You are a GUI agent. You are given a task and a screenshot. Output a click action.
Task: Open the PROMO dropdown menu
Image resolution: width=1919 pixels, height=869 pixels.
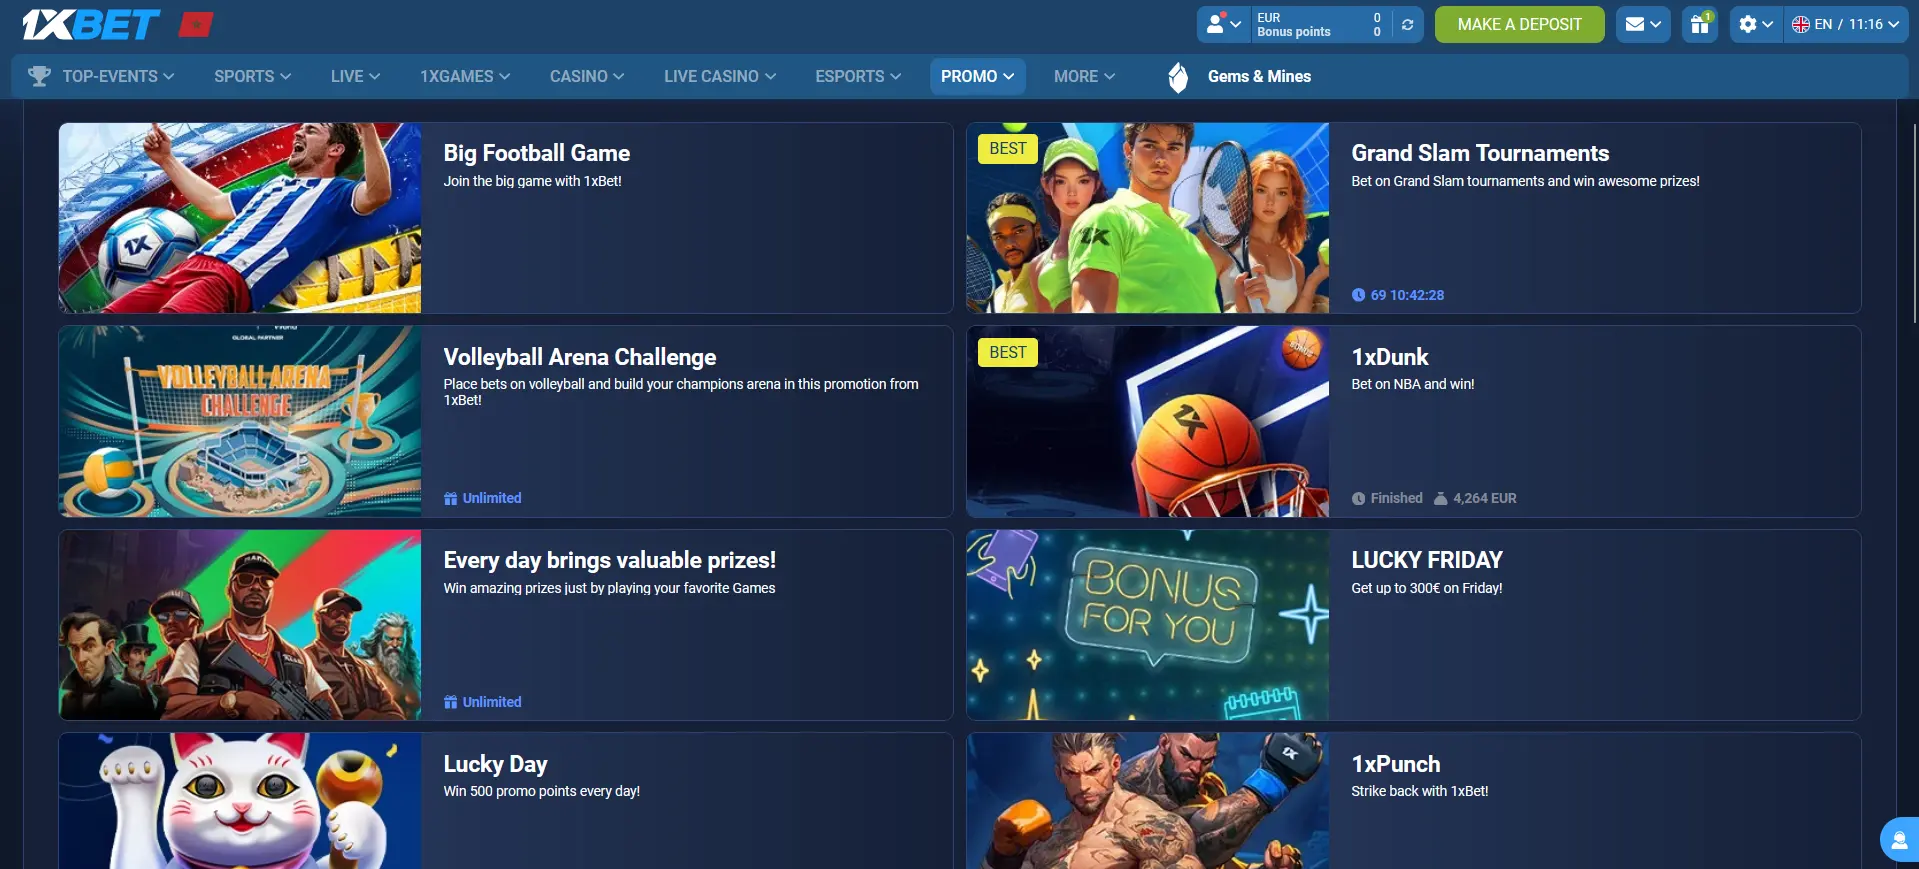pos(977,76)
